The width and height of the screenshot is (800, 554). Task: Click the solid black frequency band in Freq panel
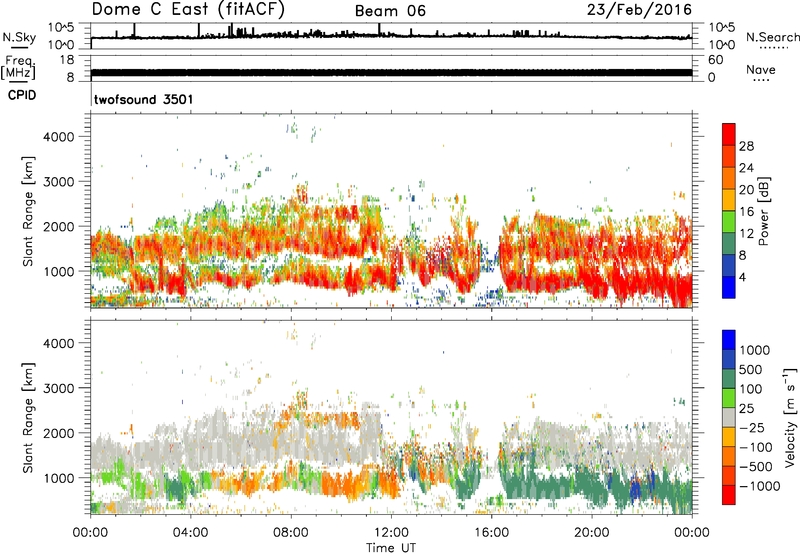(392, 72)
